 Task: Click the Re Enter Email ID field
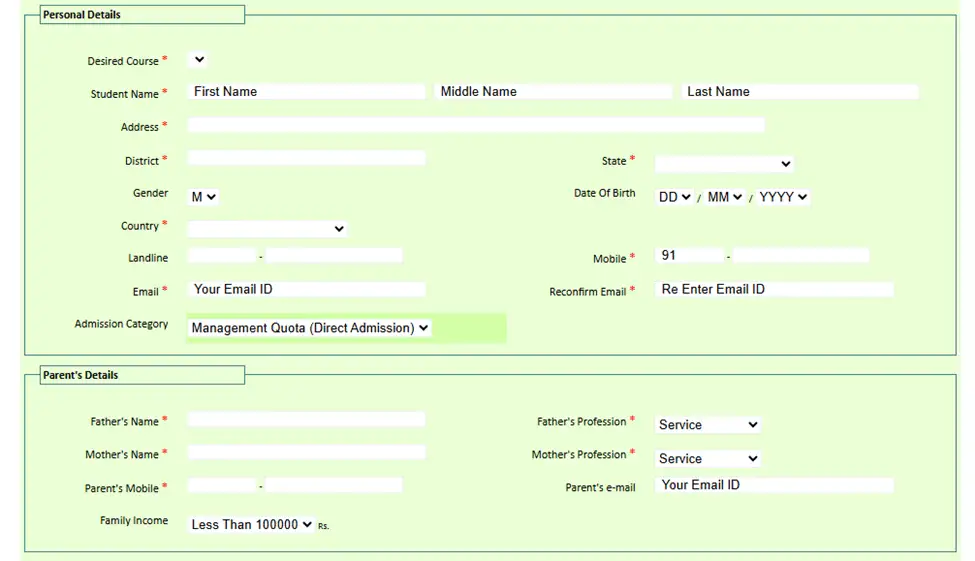(774, 289)
